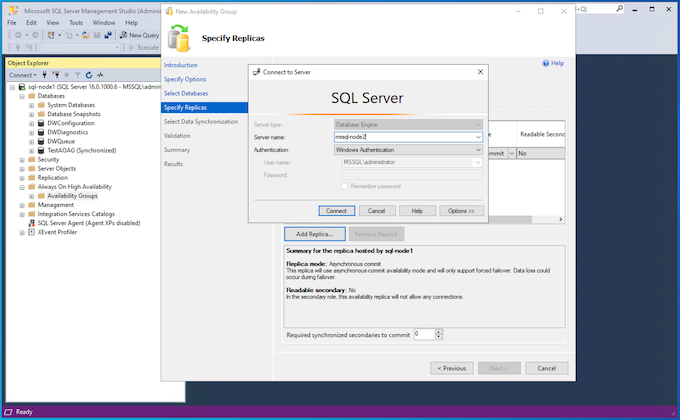The height and width of the screenshot is (420, 680).
Task: Close the Connect to Server dialog
Action: click(x=480, y=72)
